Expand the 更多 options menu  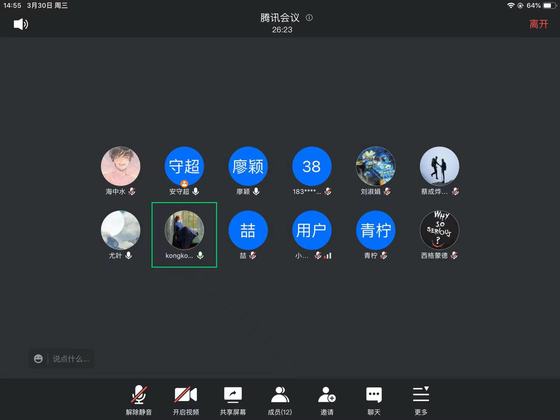pos(421,400)
